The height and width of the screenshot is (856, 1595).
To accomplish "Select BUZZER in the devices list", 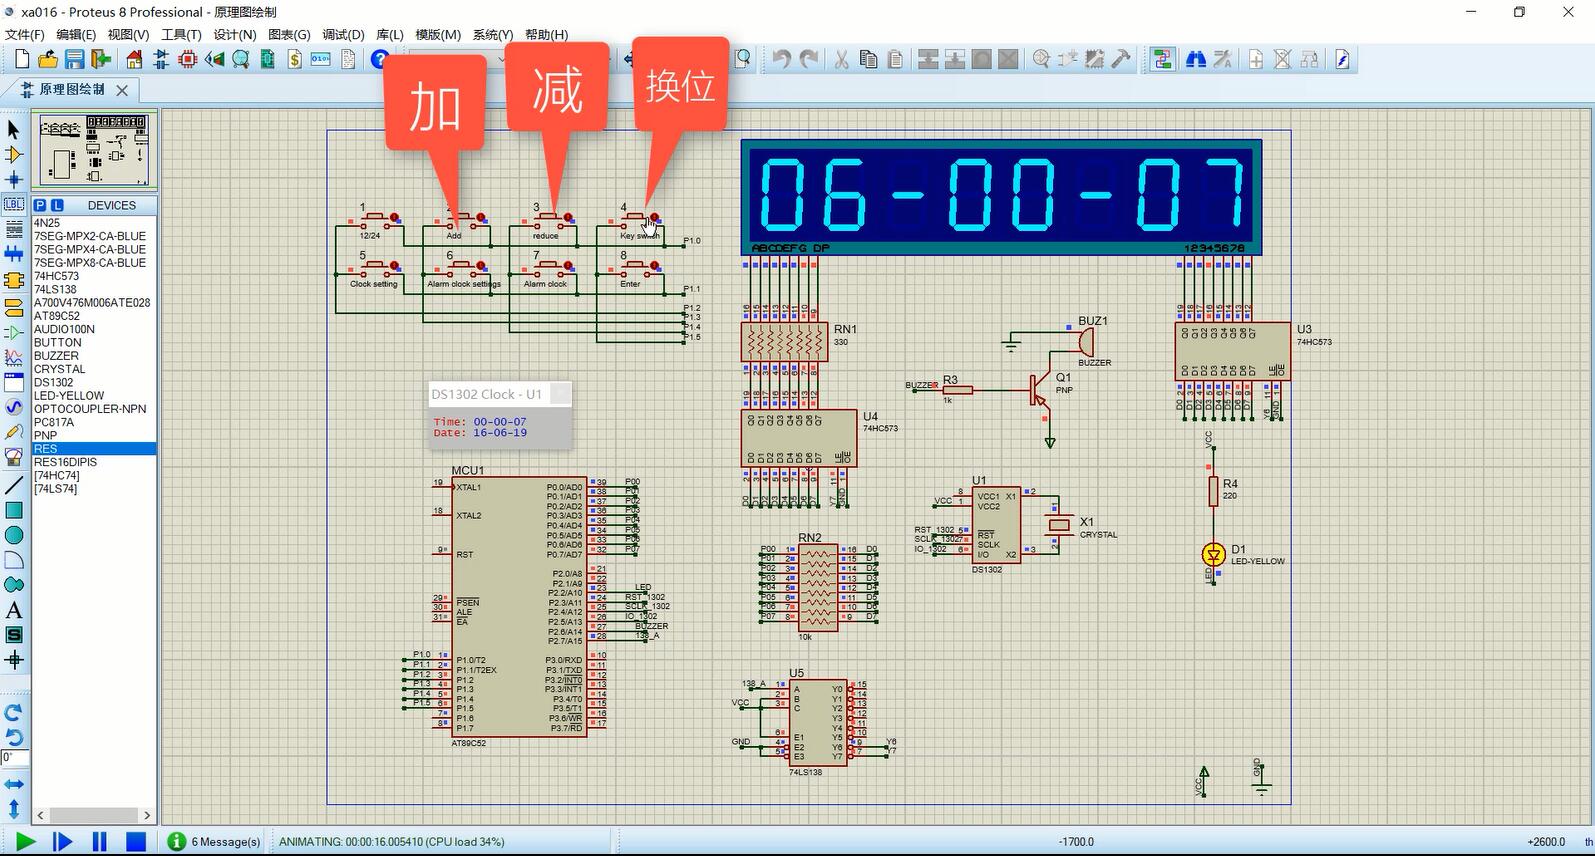I will pos(94,356).
